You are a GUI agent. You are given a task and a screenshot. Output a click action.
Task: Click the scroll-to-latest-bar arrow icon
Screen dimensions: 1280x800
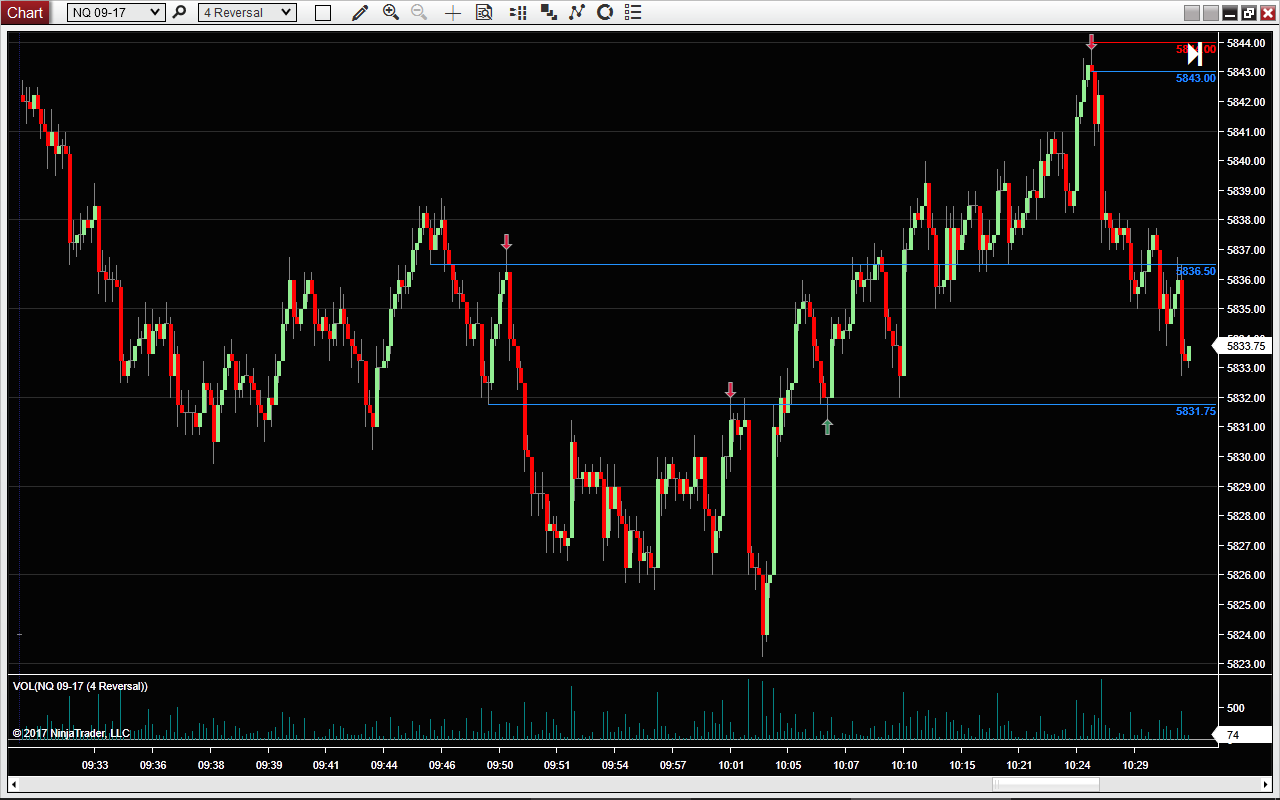(x=1194, y=54)
